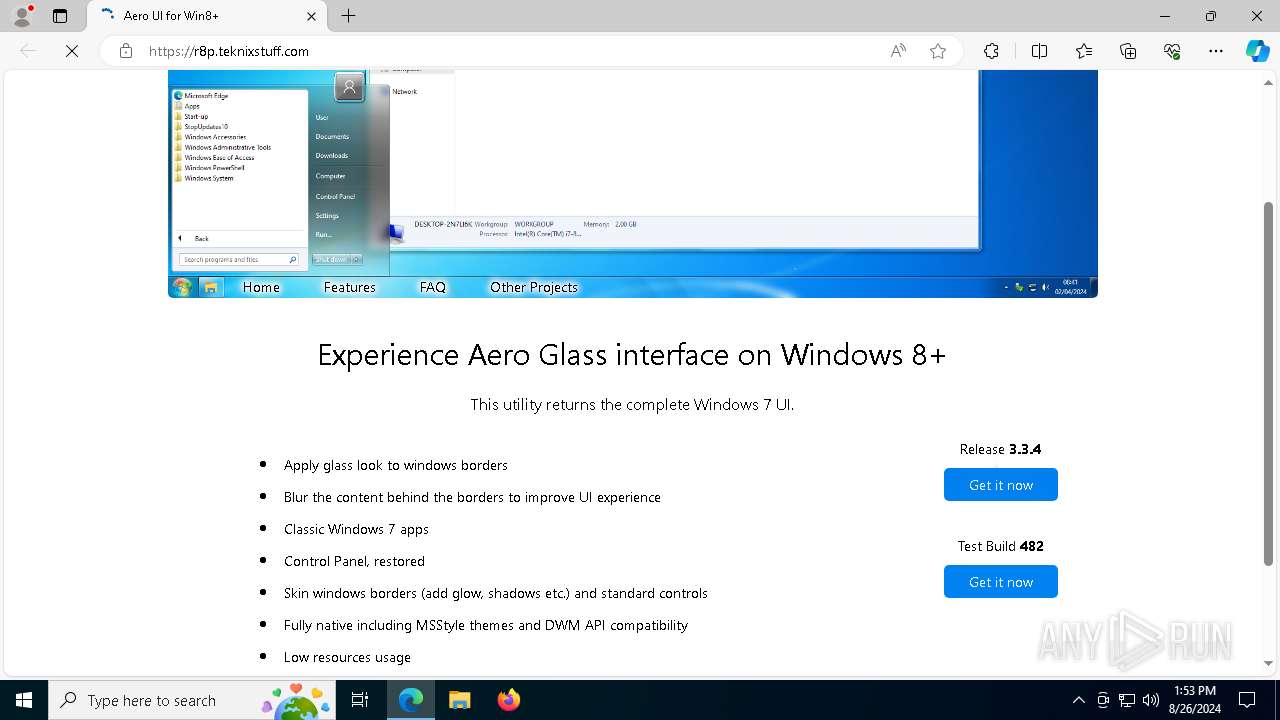Open Copilot sidebar

1257,51
